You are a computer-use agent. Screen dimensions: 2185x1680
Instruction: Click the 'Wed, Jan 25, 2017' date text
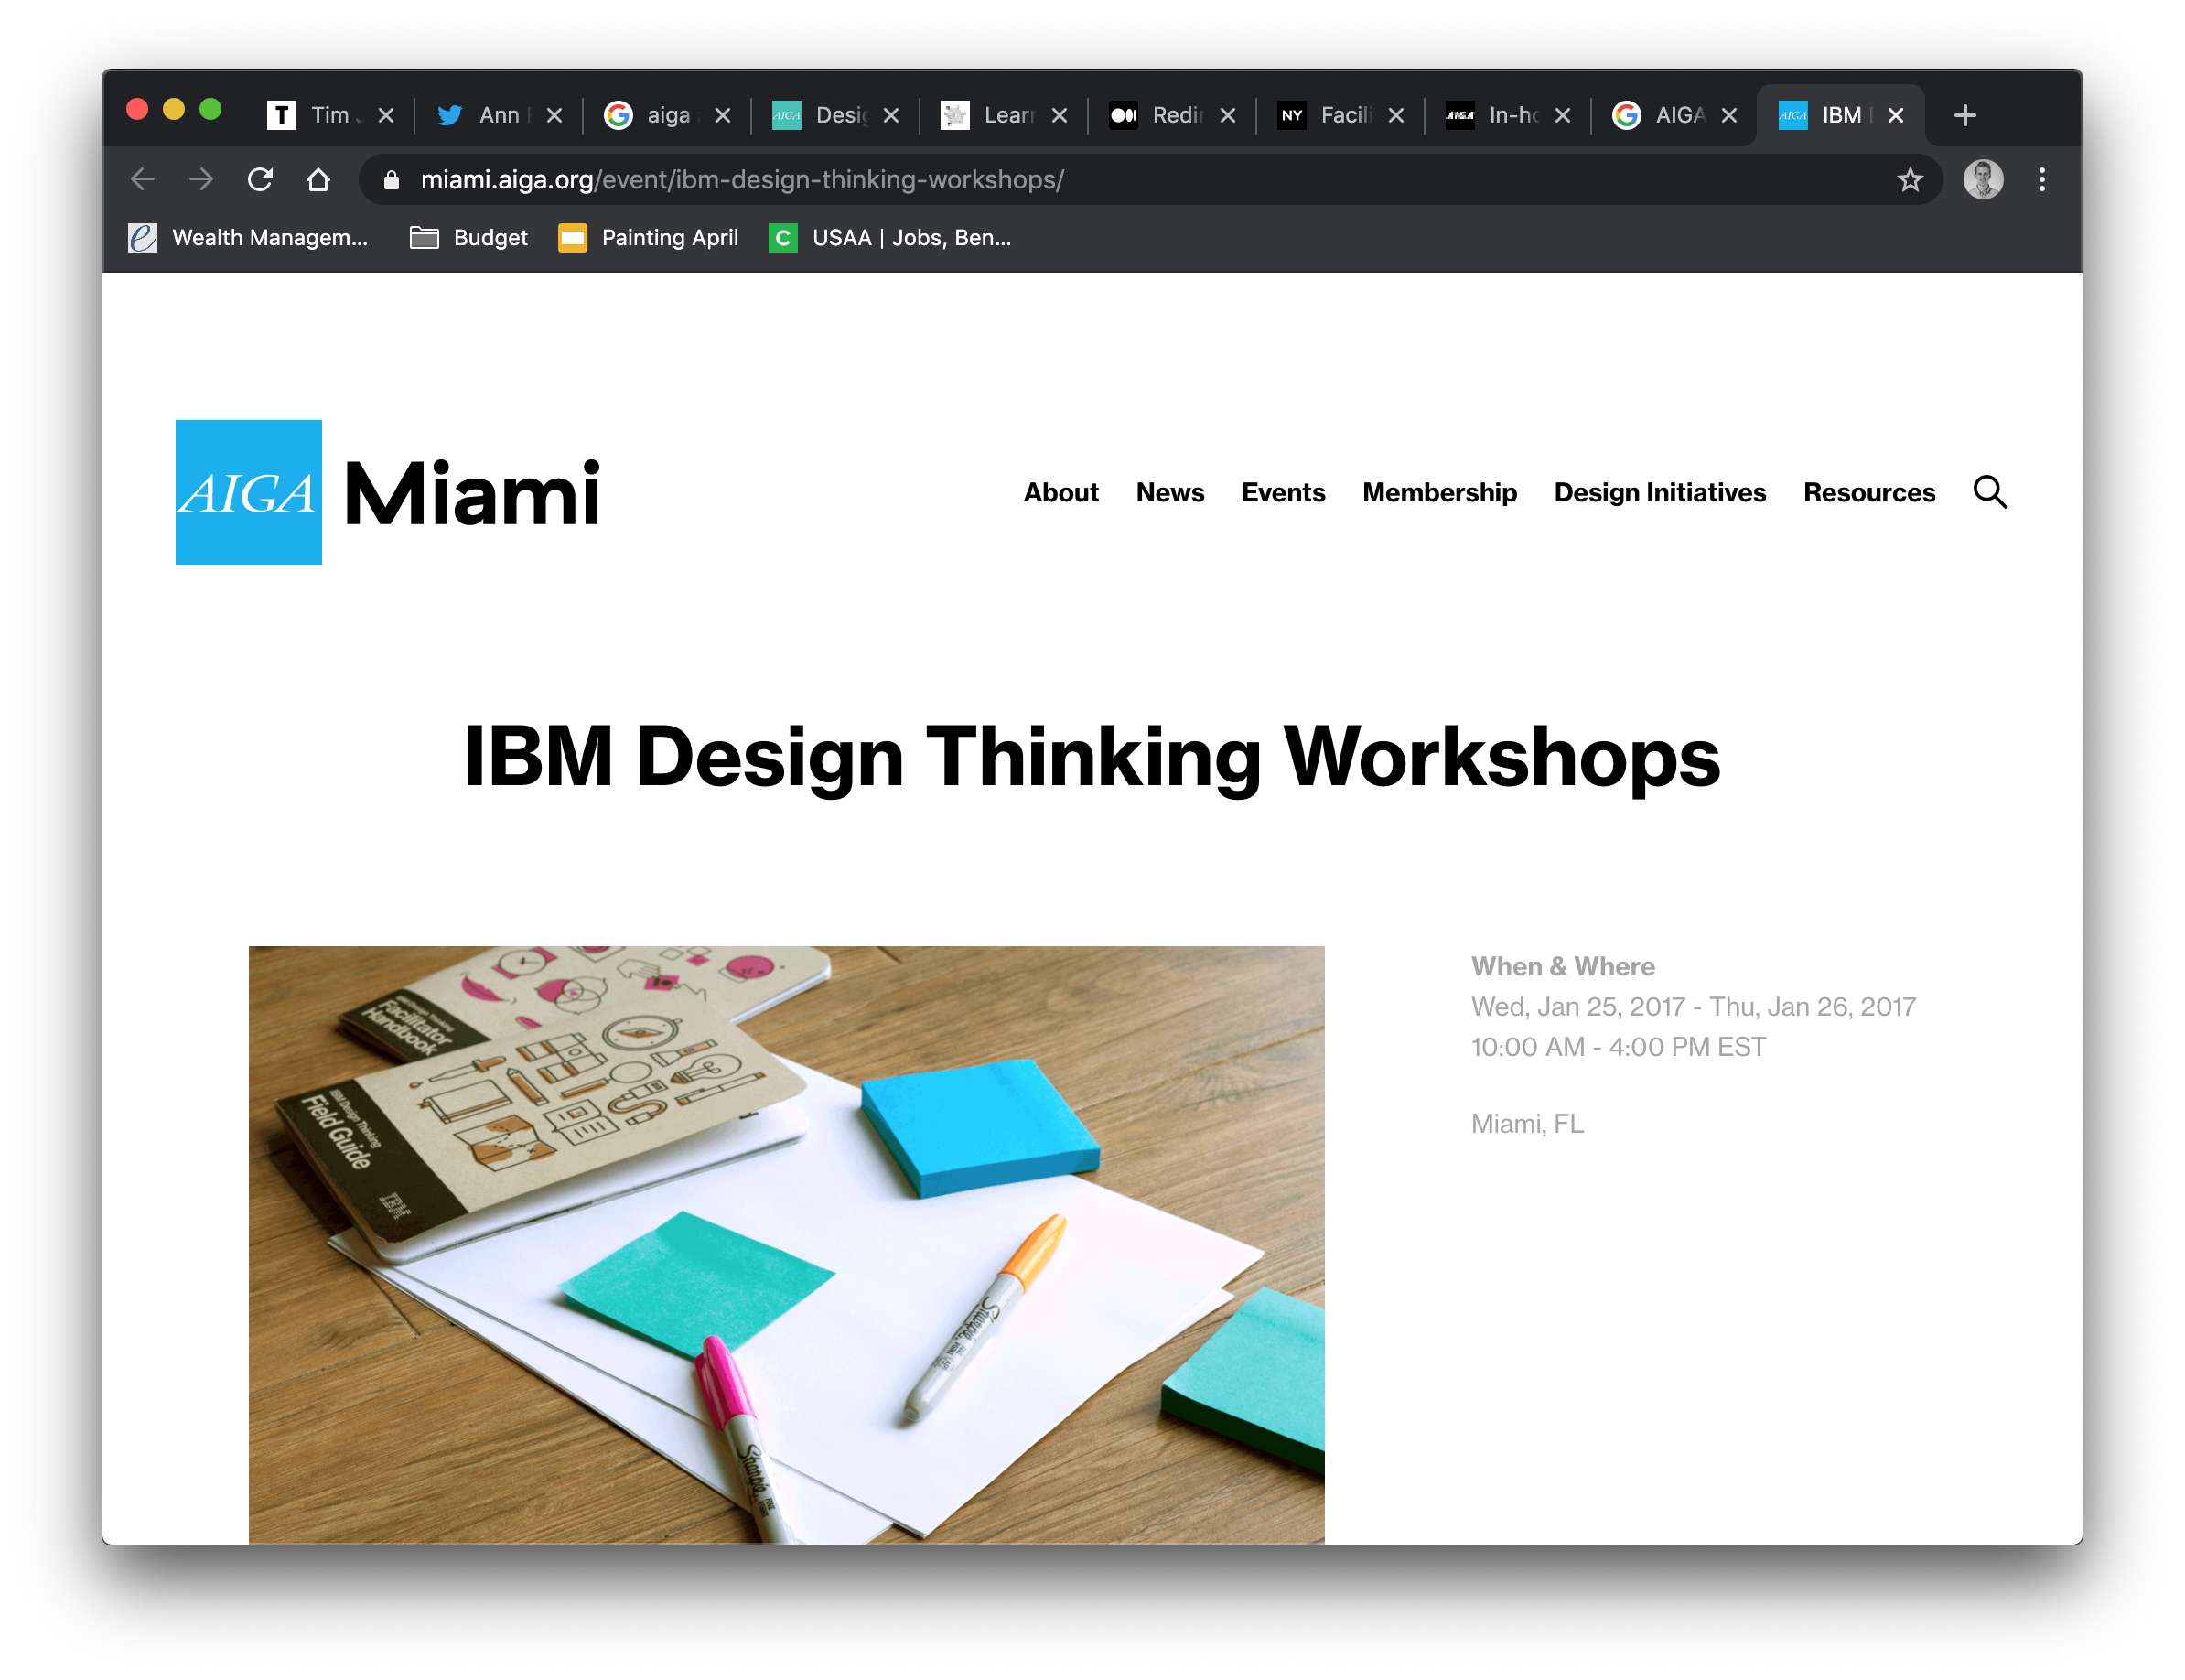1577,1006
